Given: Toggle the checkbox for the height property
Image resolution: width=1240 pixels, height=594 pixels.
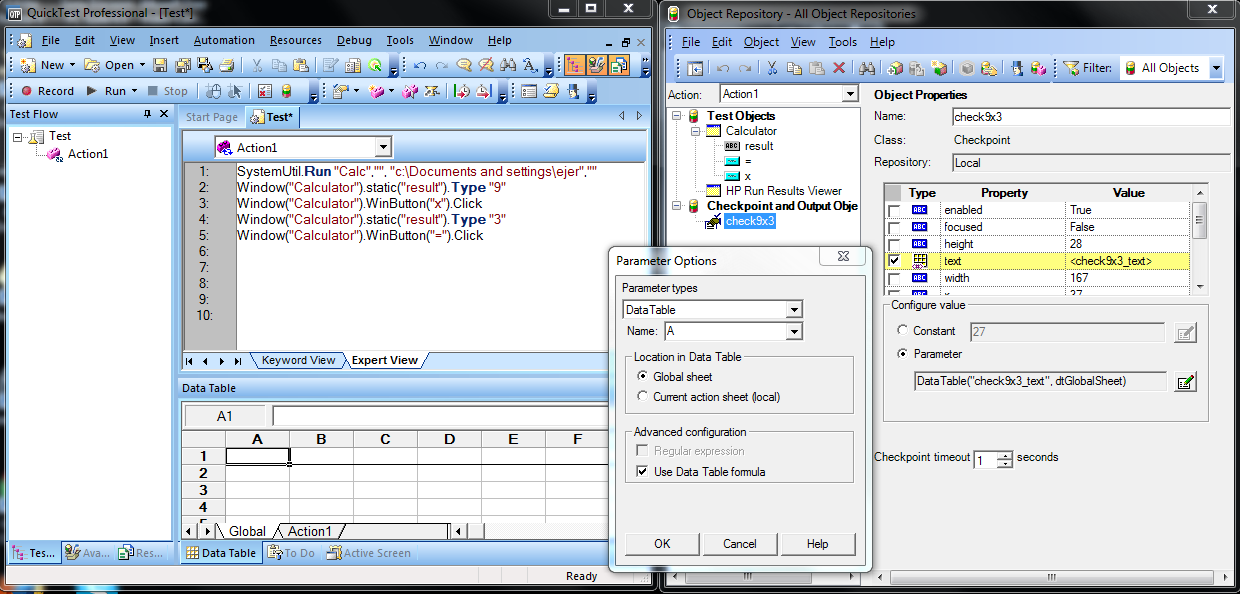Looking at the screenshot, I should 894,244.
